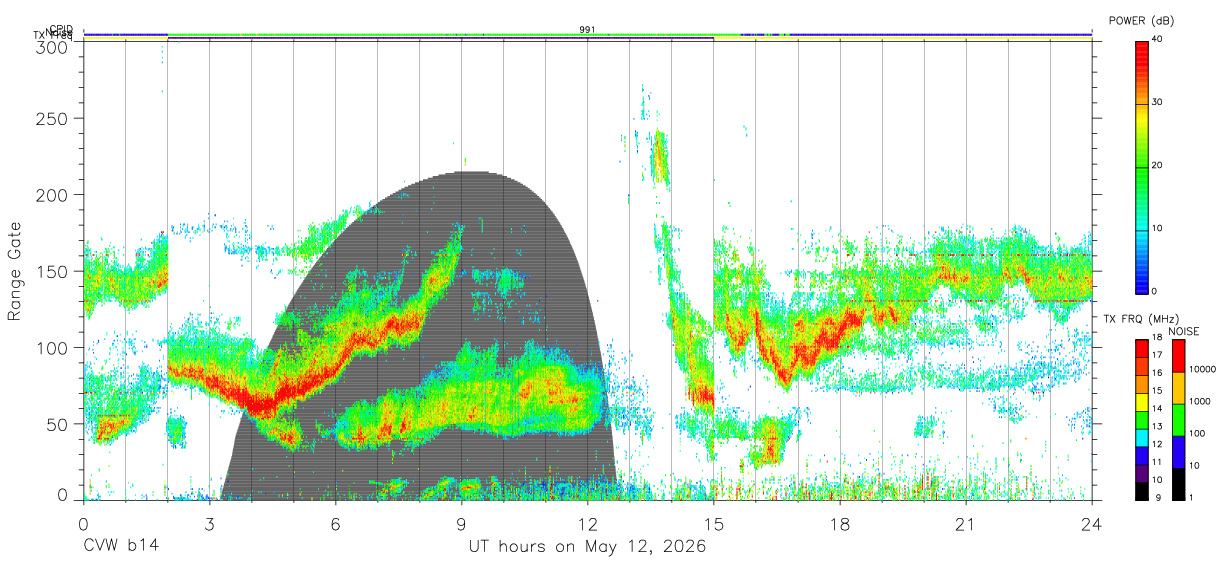Click the CPID label at the top left

[x=62, y=29]
